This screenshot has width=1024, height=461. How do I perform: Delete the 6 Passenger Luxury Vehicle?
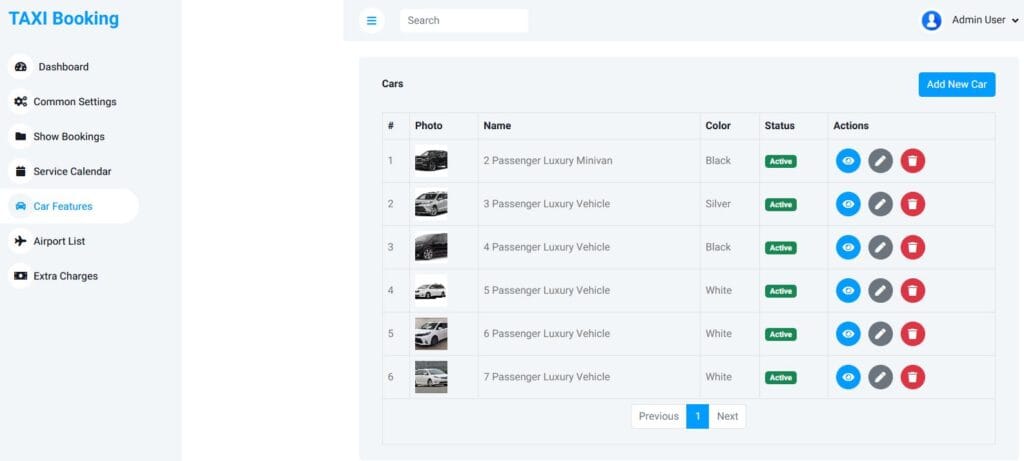point(912,334)
